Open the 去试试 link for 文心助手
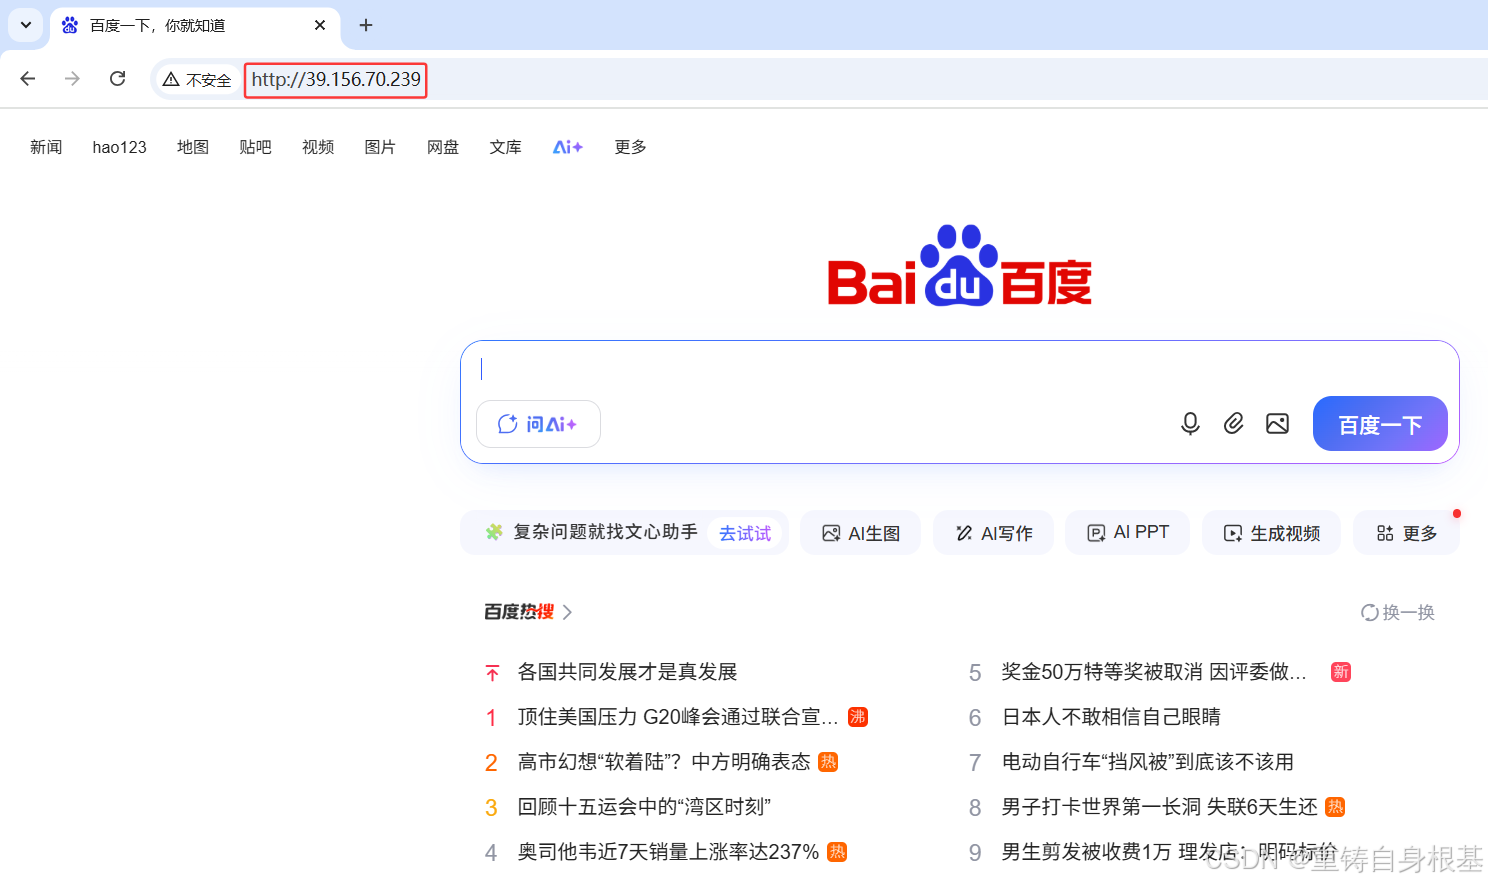 point(745,532)
